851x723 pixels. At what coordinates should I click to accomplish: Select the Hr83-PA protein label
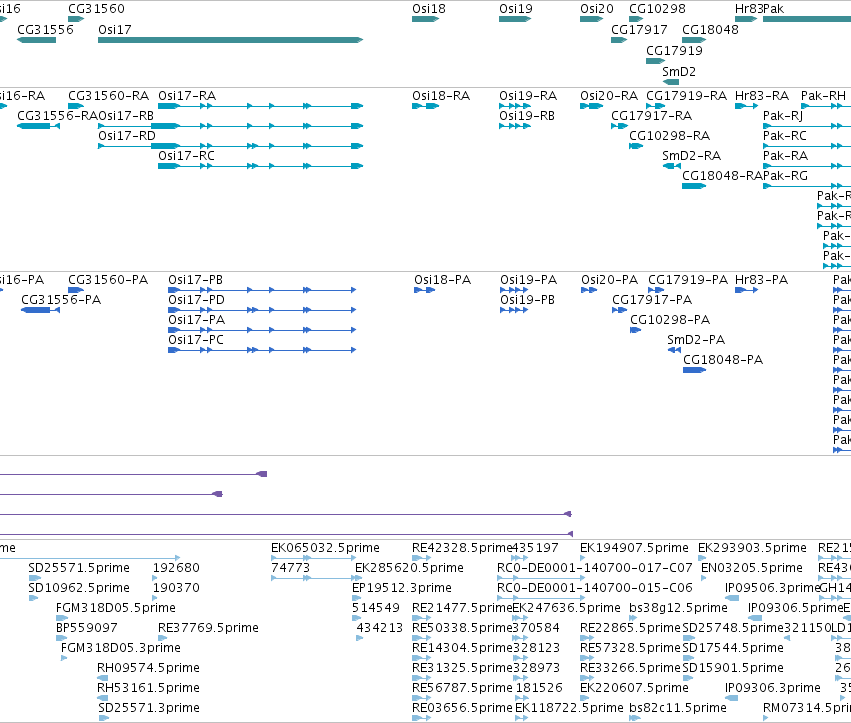(761, 280)
